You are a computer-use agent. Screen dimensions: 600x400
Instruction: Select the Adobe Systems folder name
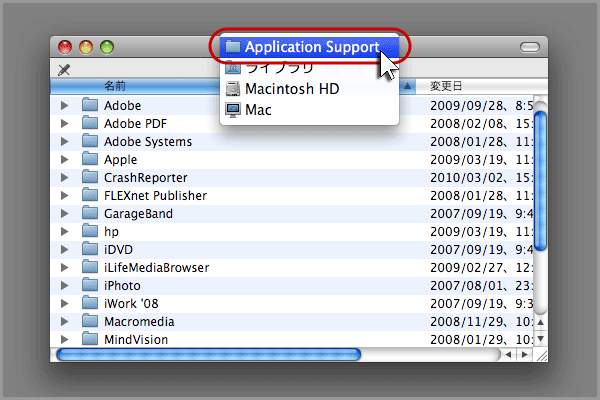tap(148, 142)
